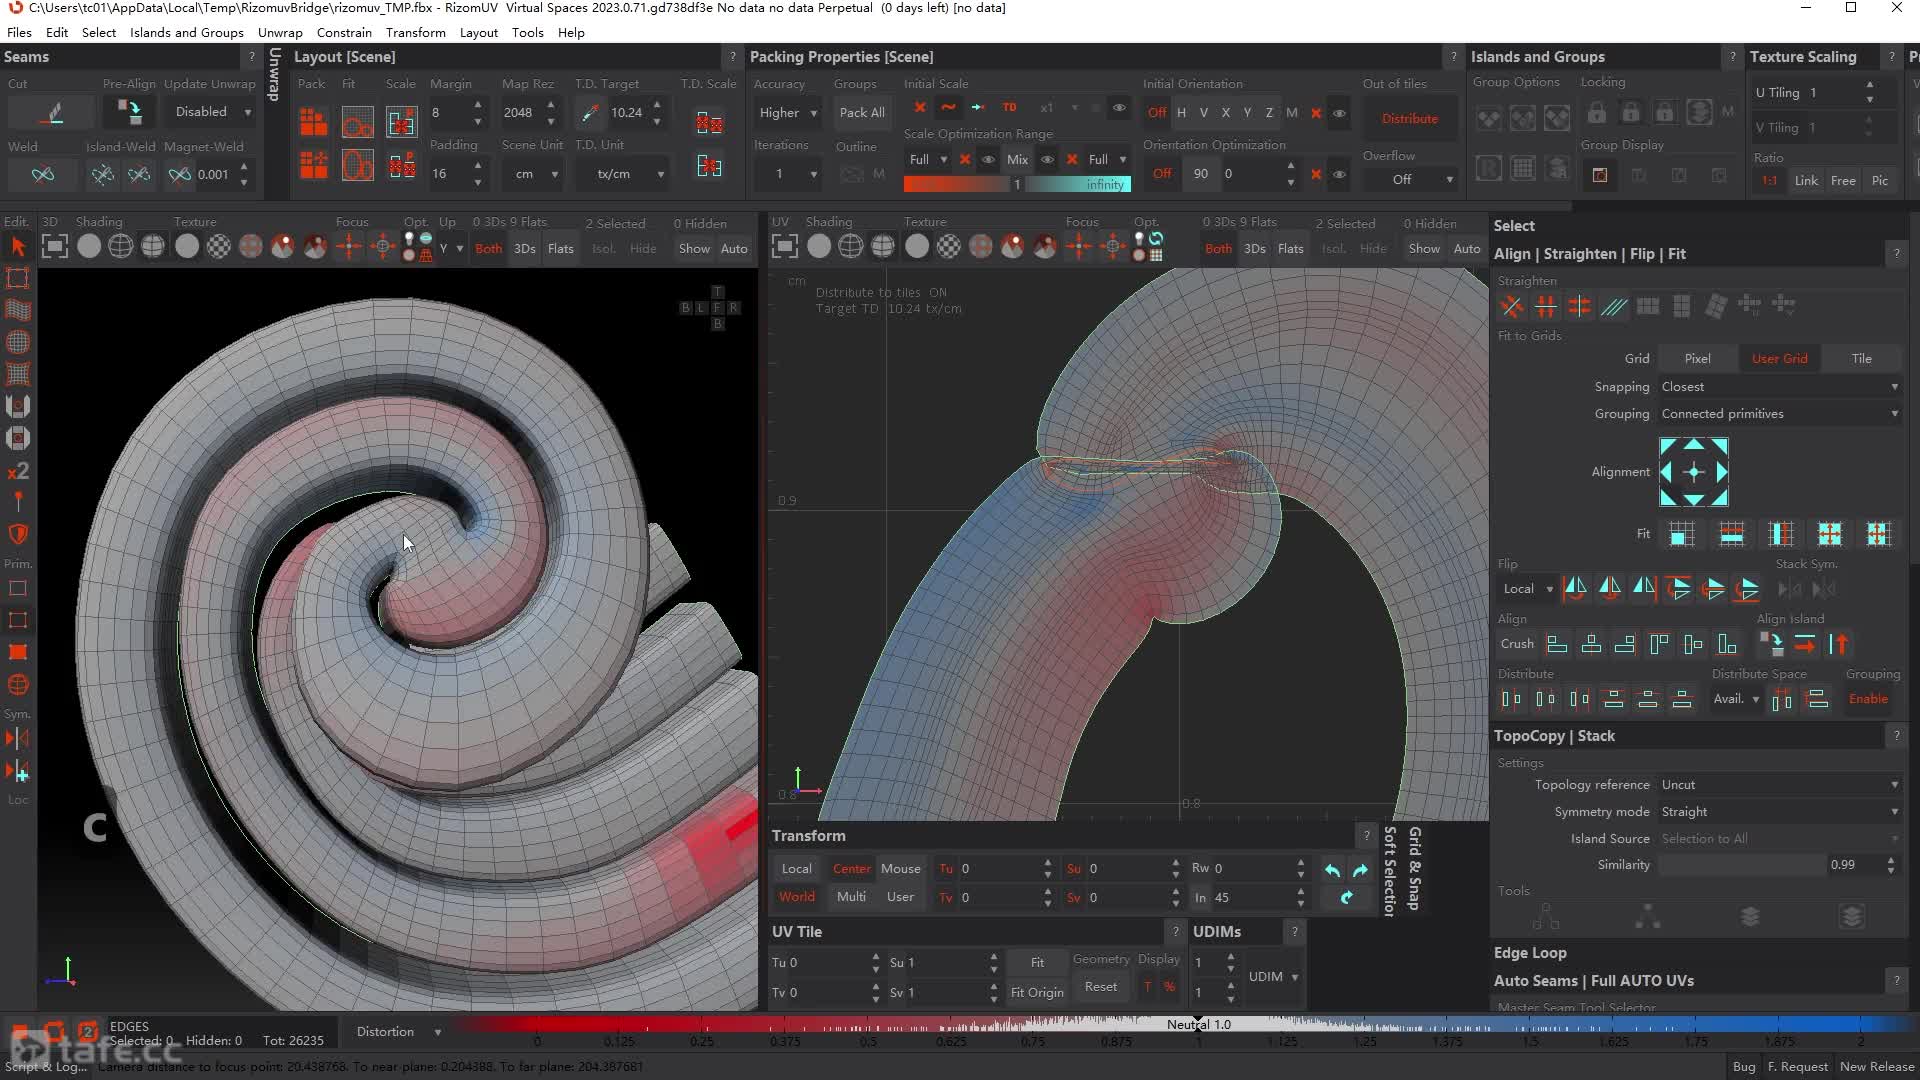The height and width of the screenshot is (1080, 1920).
Task: Click the first Locking padlock icon
Action: point(1596,112)
